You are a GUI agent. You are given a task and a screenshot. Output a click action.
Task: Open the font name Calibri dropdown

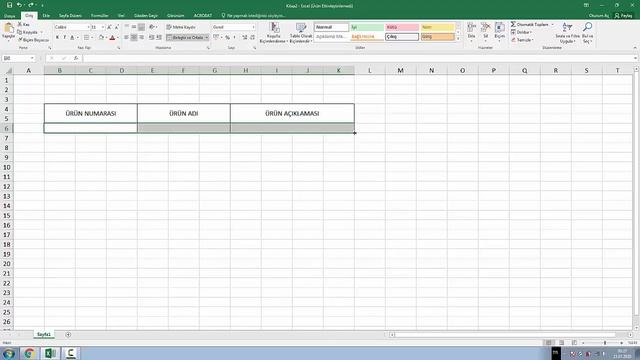88,27
